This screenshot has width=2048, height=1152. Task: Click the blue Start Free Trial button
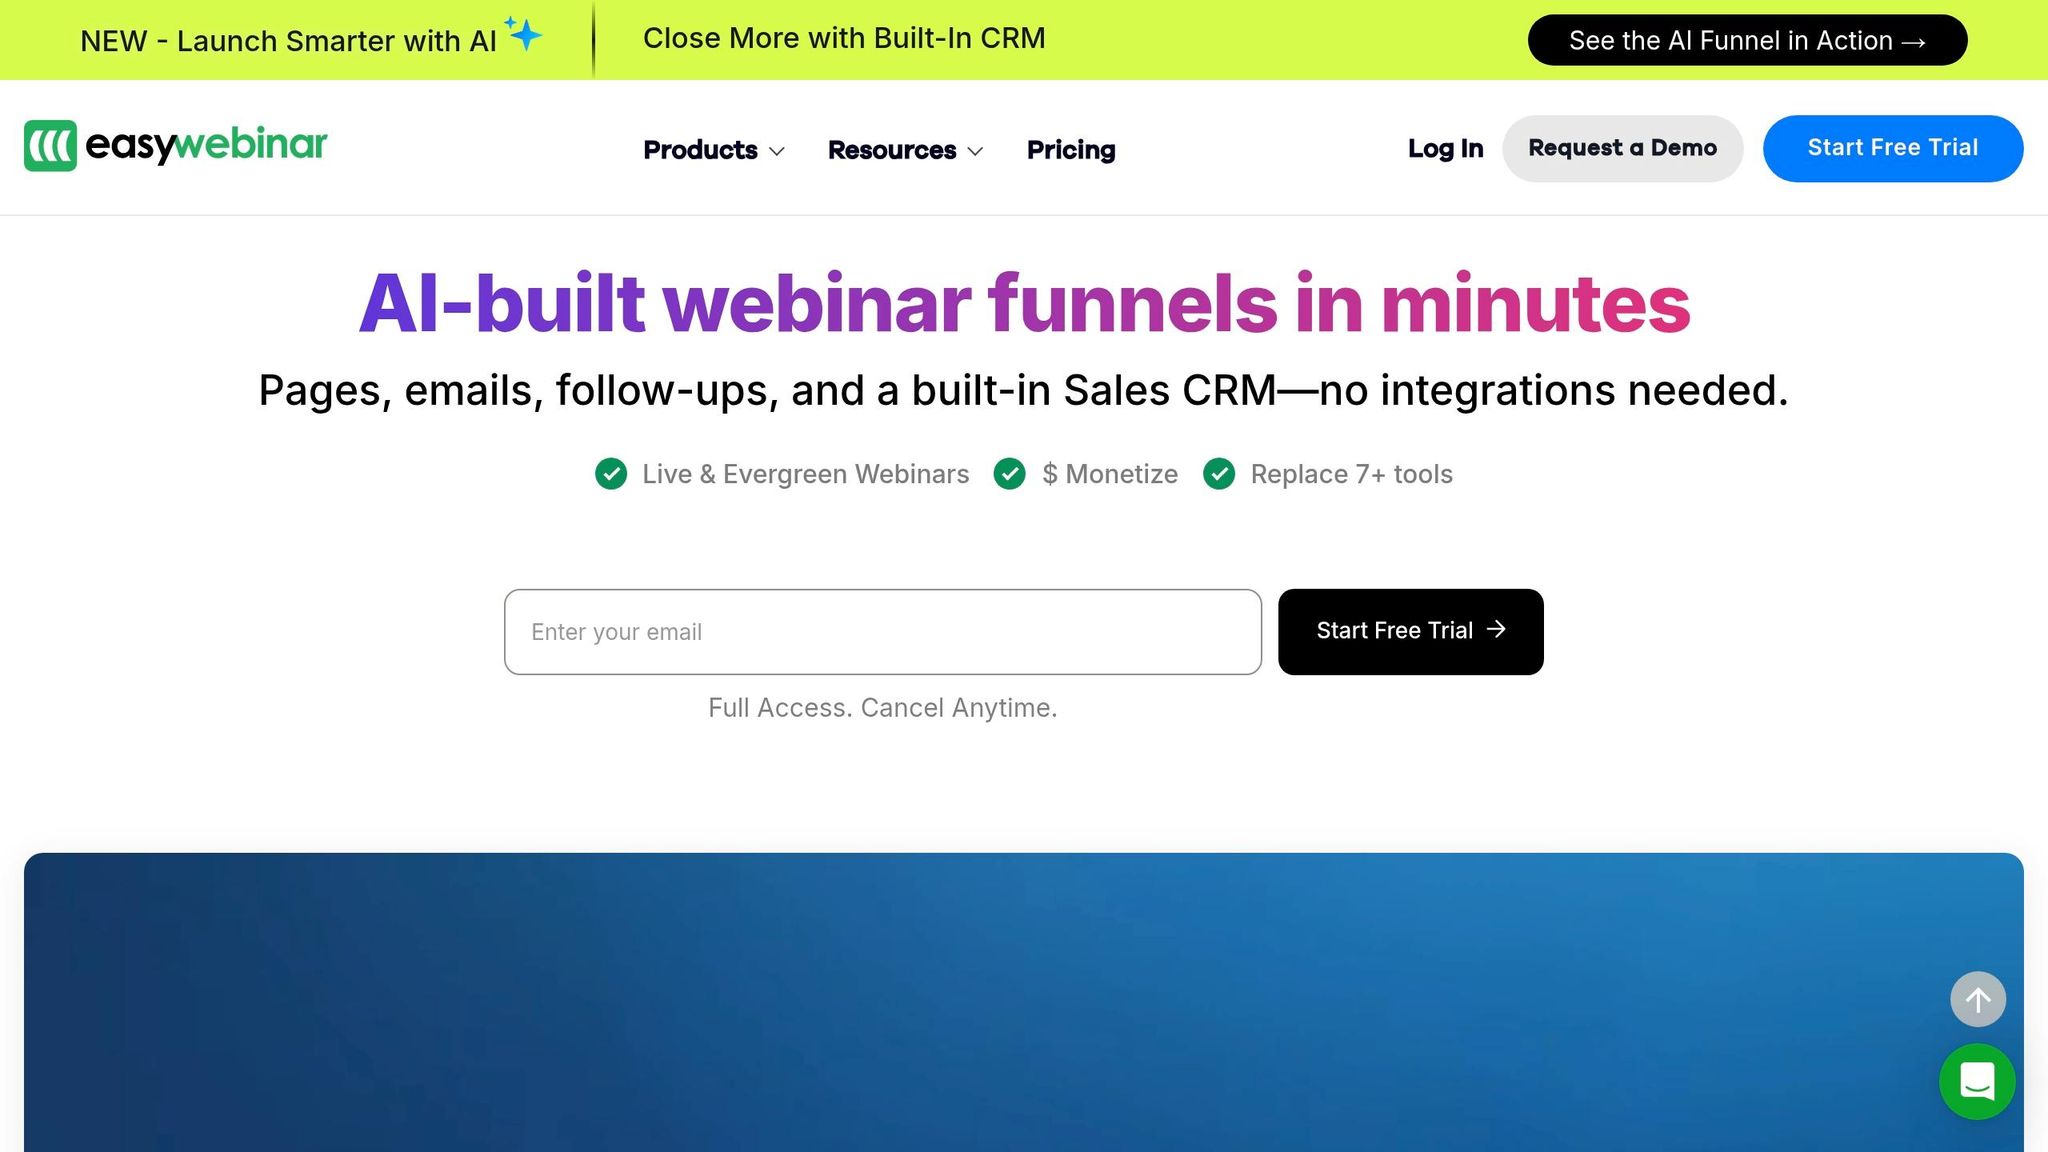[x=1893, y=148]
